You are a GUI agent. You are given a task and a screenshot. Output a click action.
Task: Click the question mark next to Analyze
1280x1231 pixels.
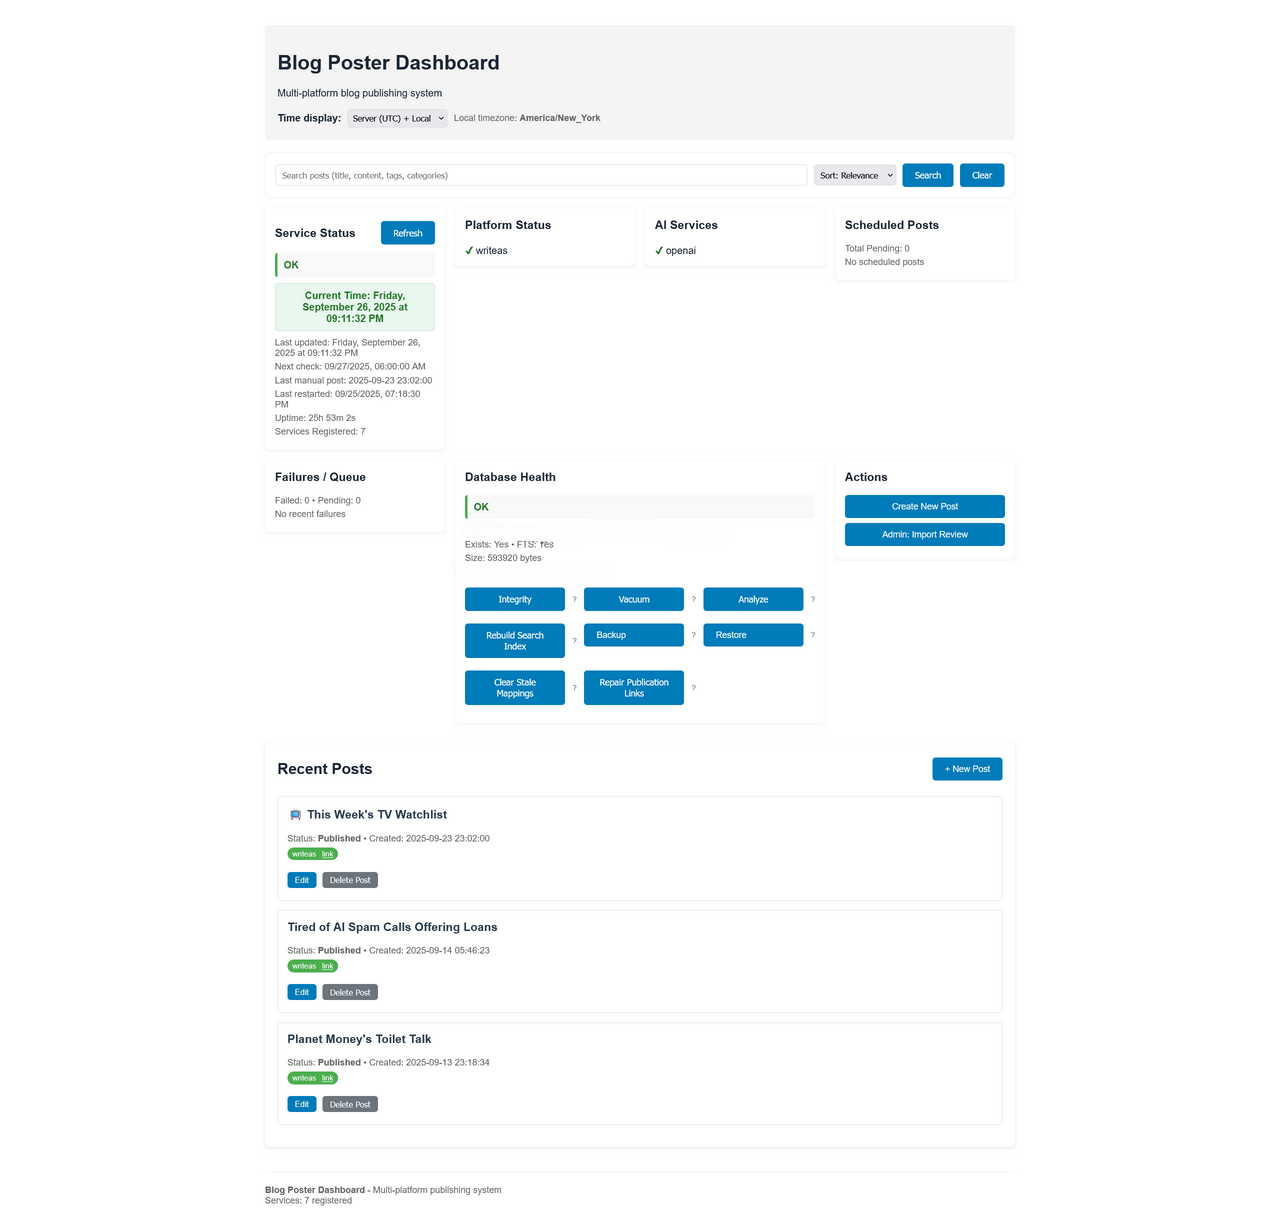coord(812,600)
